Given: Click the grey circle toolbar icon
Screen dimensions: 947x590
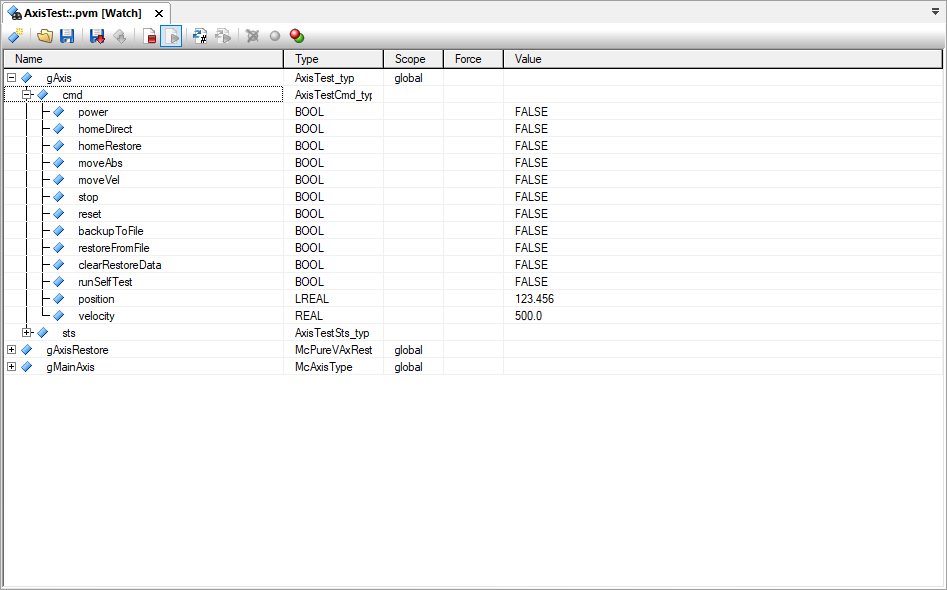Looking at the screenshot, I should pyautogui.click(x=275, y=36).
